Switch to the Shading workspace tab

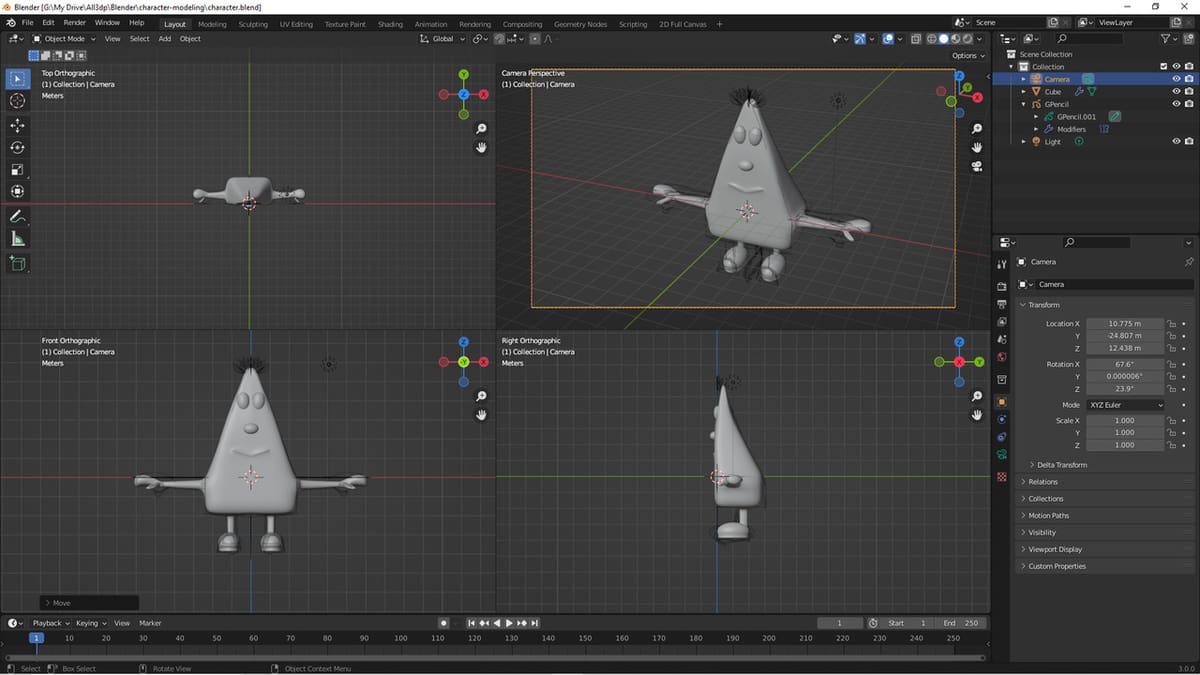390,24
